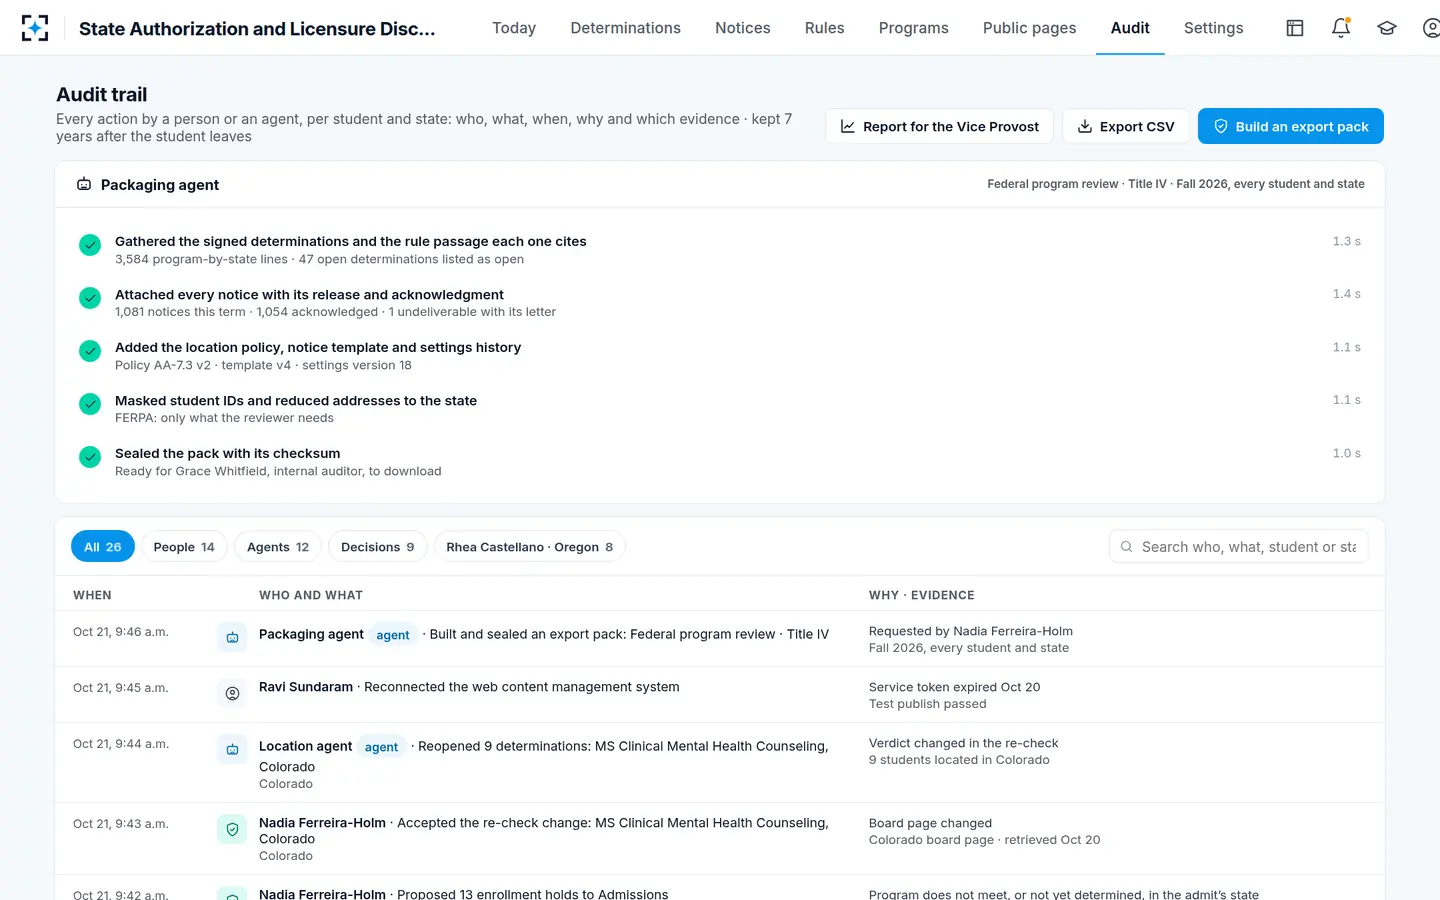Open the layout panel icon
Screen dimensions: 1440x900
pyautogui.click(x=1295, y=28)
